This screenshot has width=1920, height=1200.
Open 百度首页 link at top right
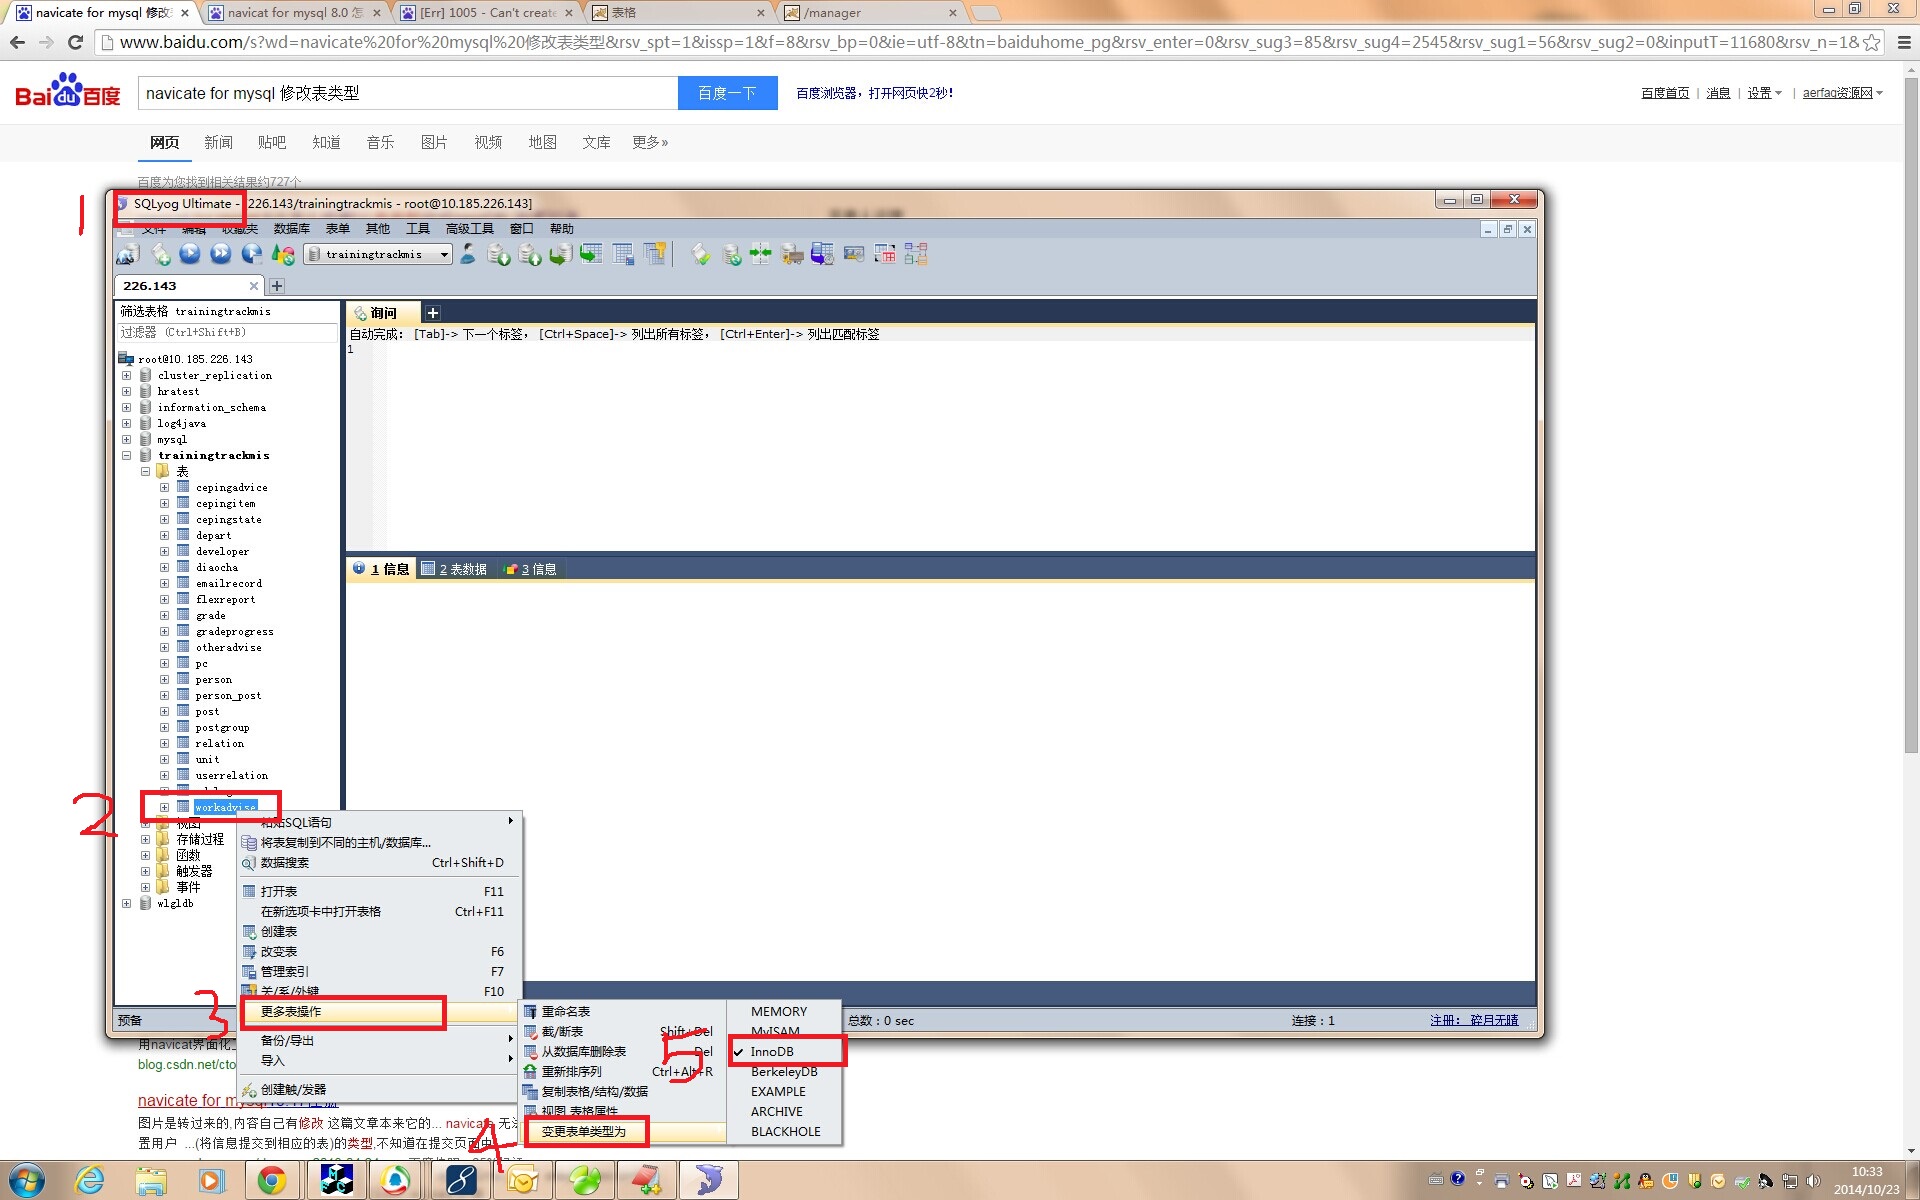[x=1665, y=93]
